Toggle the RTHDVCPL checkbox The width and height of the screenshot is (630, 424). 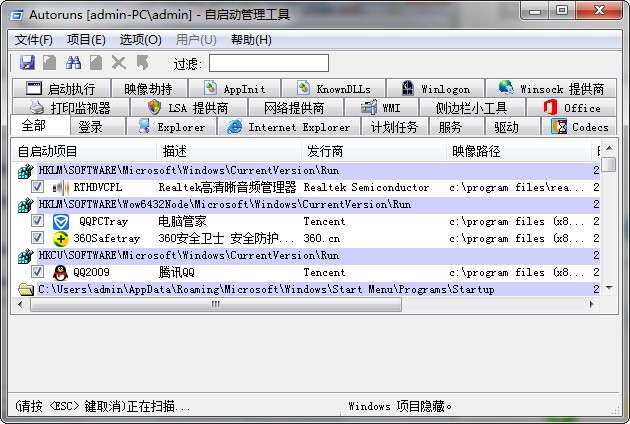pyautogui.click(x=38, y=187)
